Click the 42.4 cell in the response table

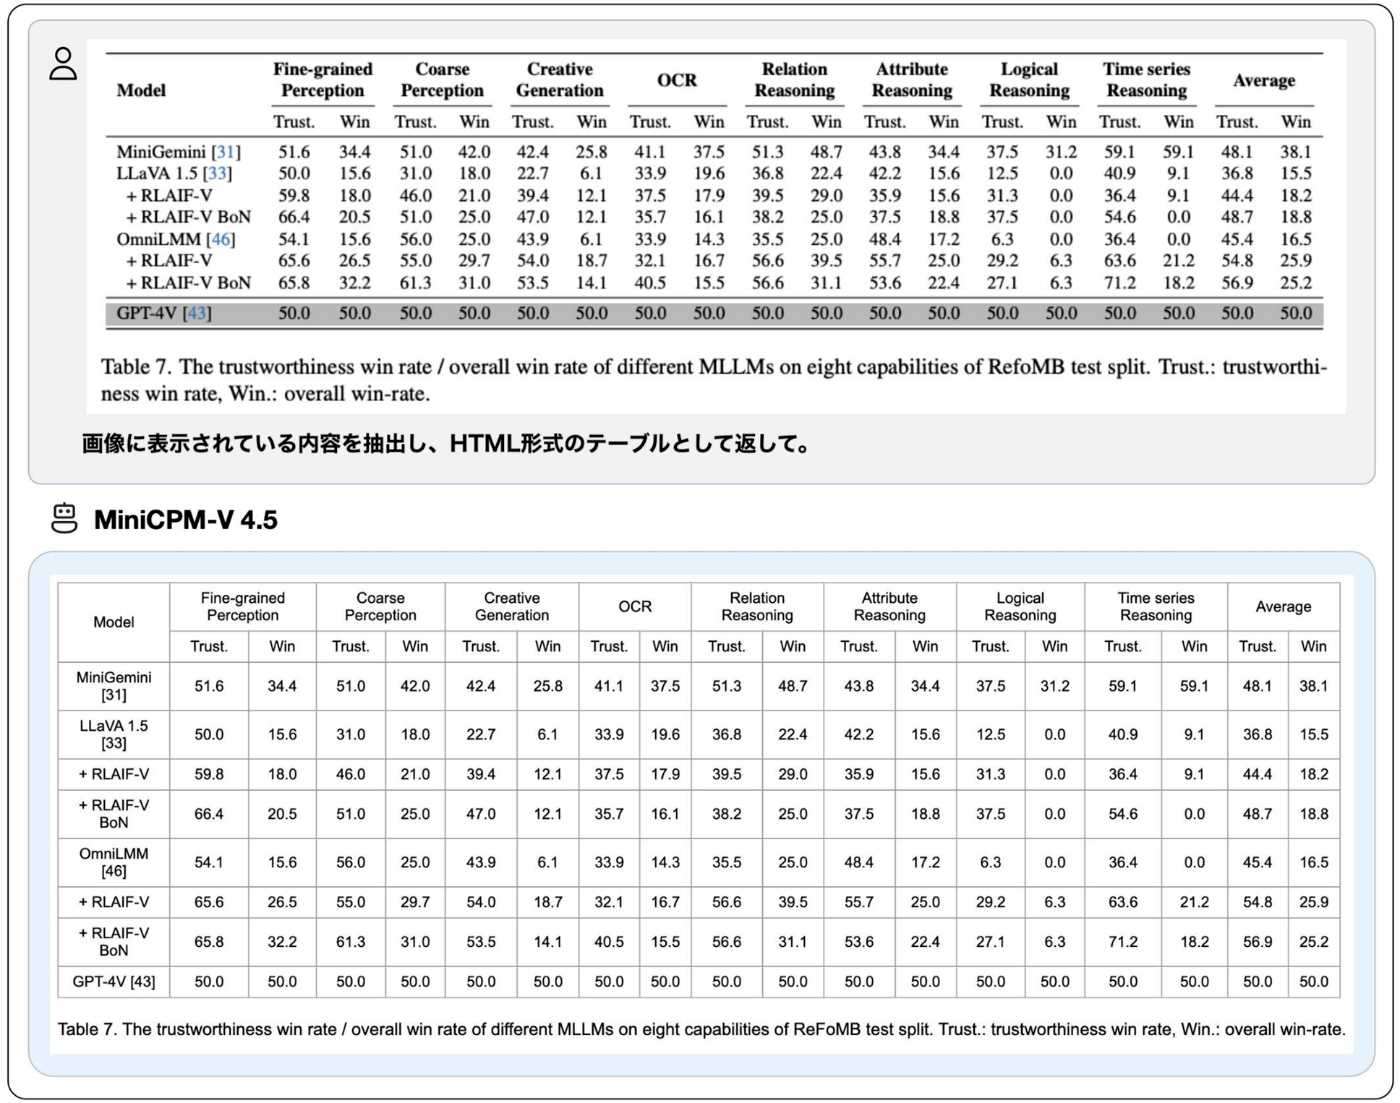click(481, 686)
